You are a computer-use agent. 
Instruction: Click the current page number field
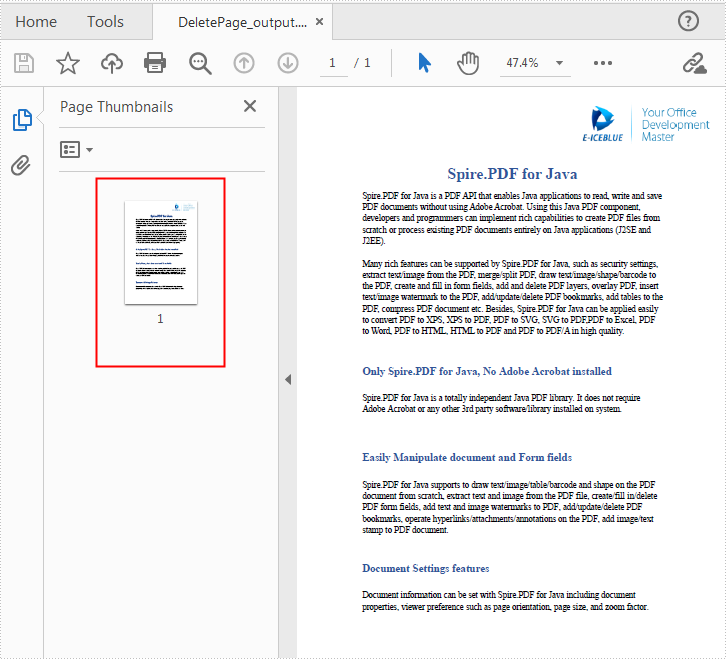point(333,63)
